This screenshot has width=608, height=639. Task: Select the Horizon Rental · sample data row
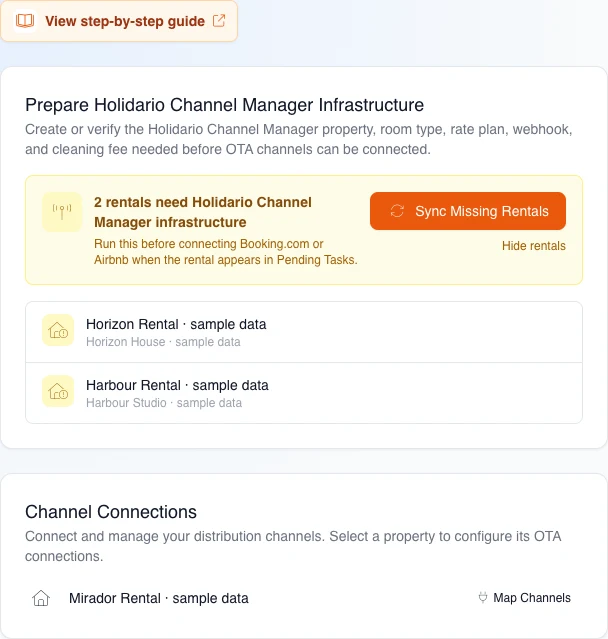[304, 332]
